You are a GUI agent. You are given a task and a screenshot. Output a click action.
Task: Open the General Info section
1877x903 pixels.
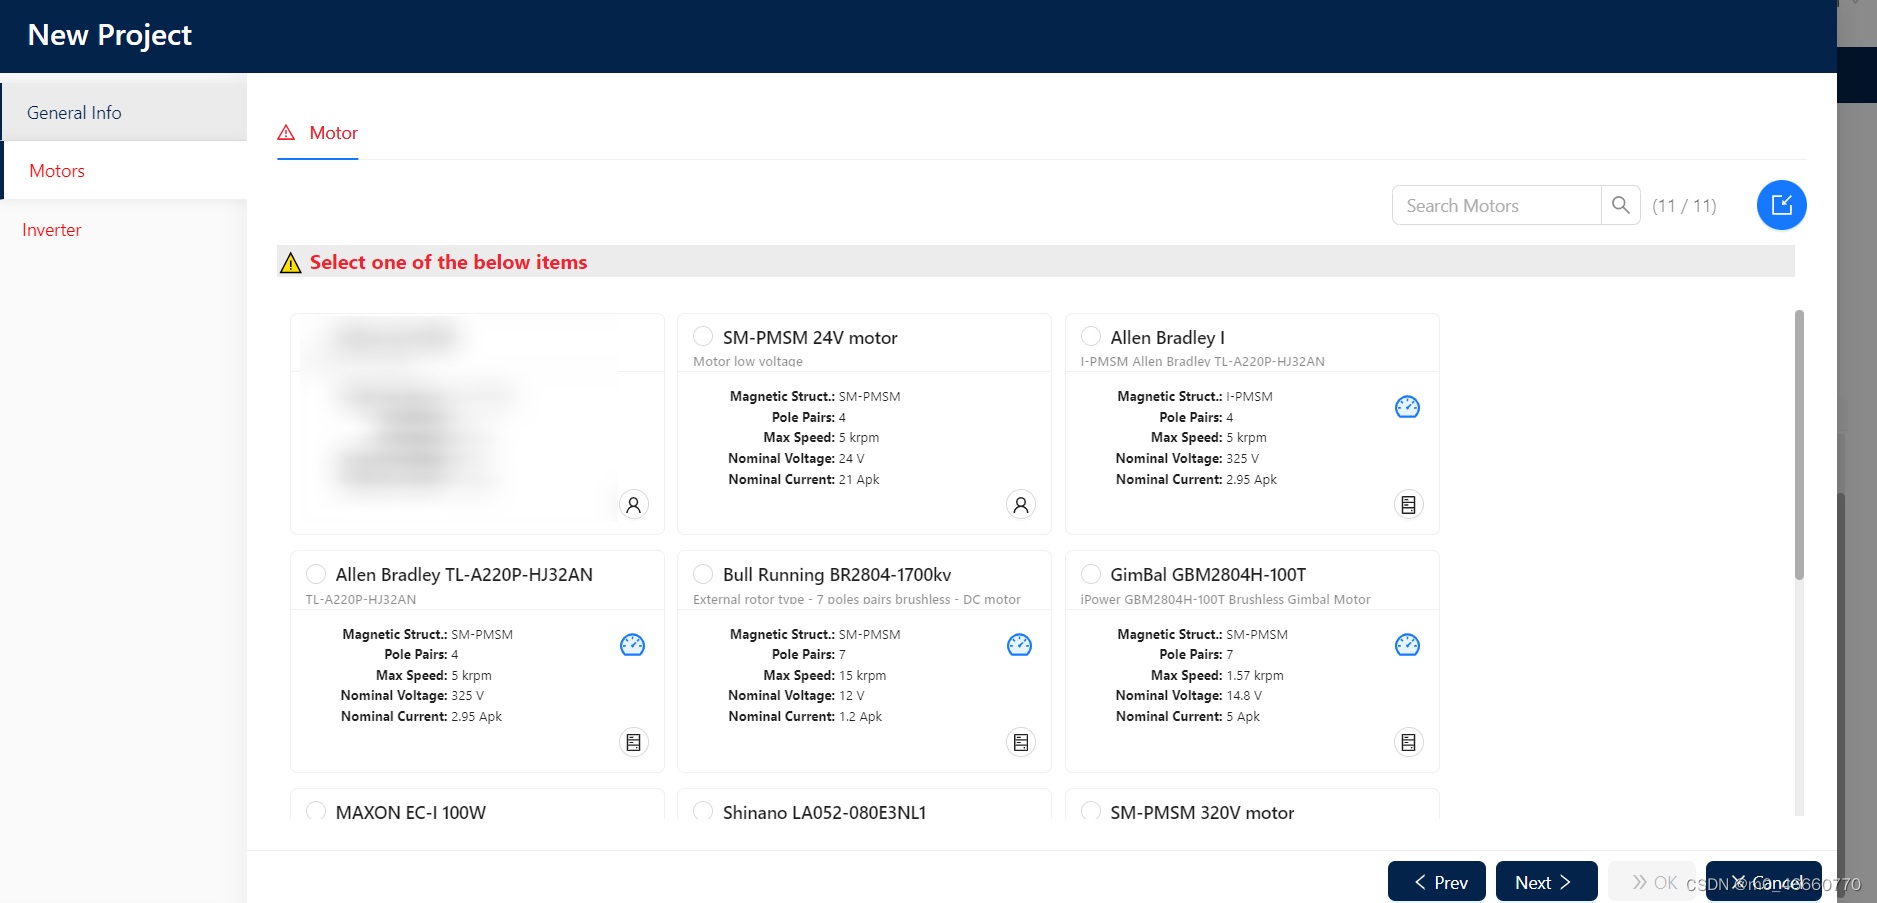[124, 112]
